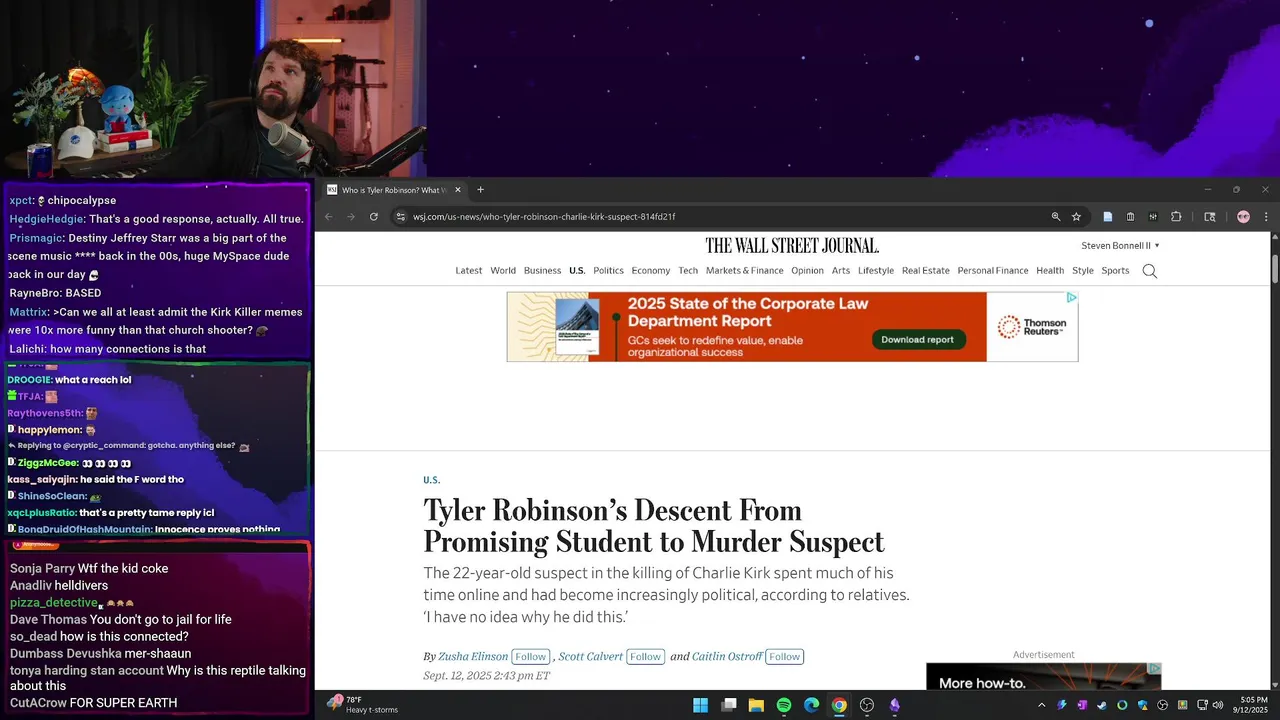Click the U.S. category label above headline
Image resolution: width=1280 pixels, height=720 pixels.
pos(432,480)
